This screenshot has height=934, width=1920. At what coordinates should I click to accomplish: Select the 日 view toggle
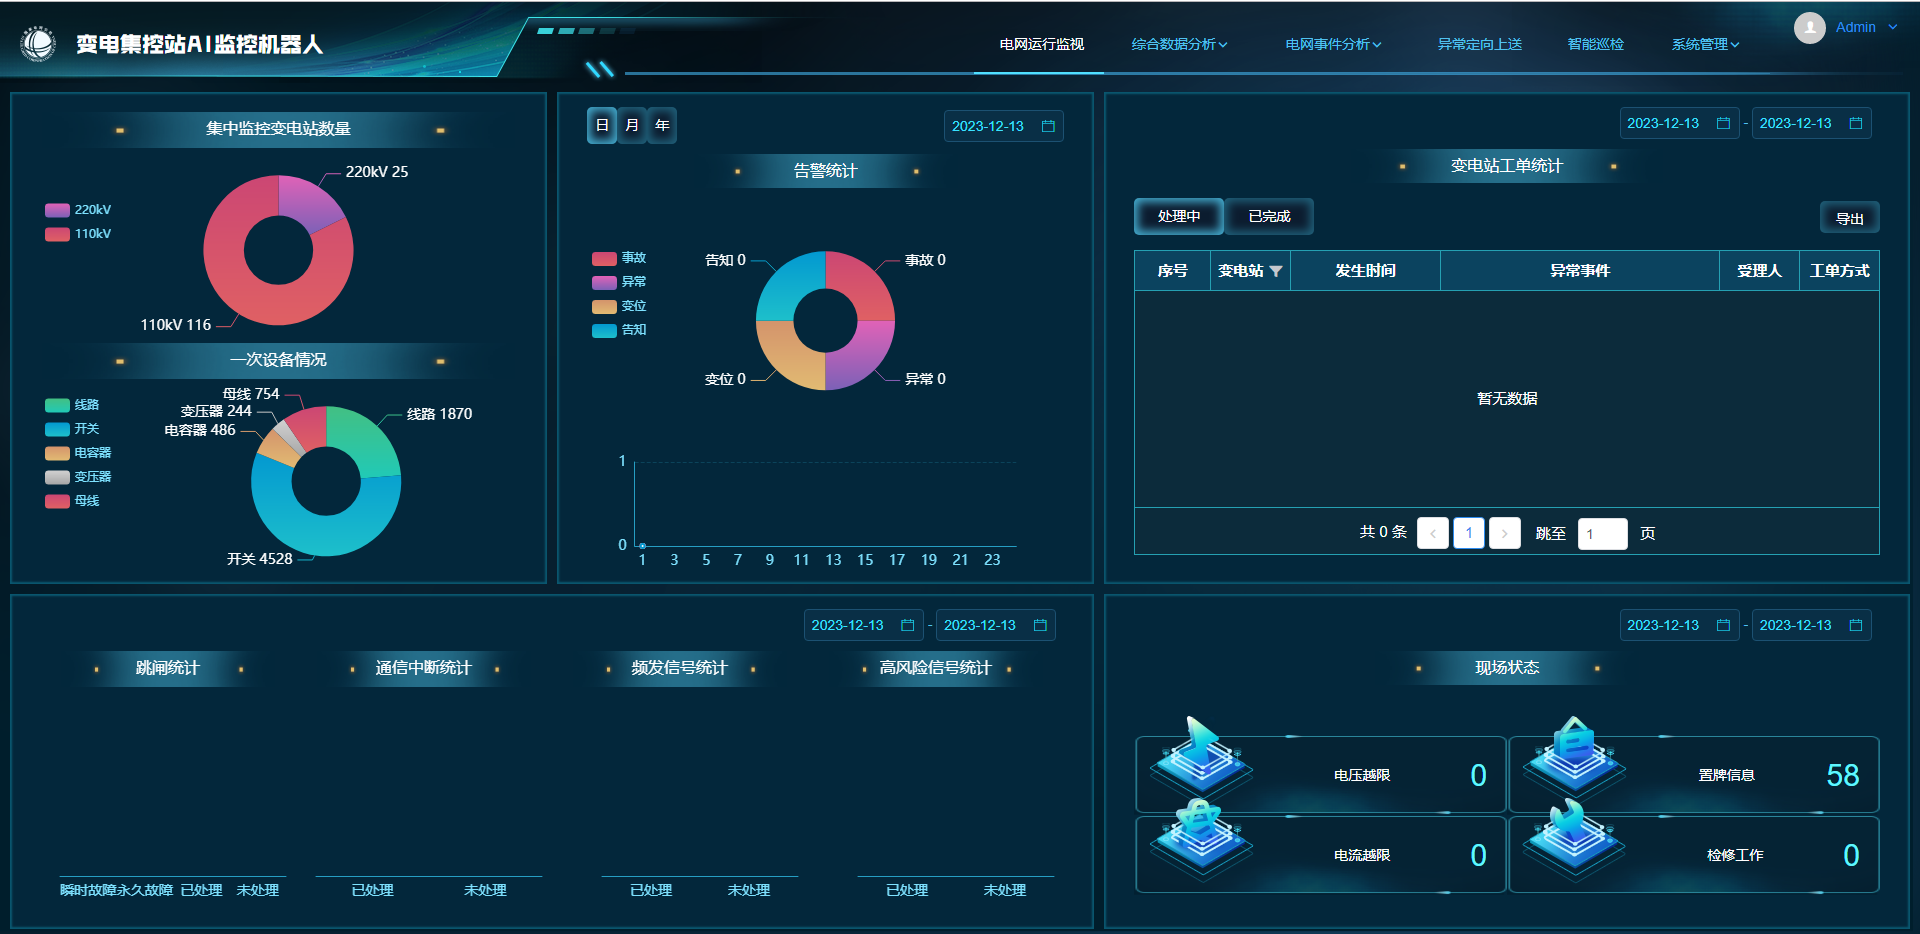tap(602, 125)
